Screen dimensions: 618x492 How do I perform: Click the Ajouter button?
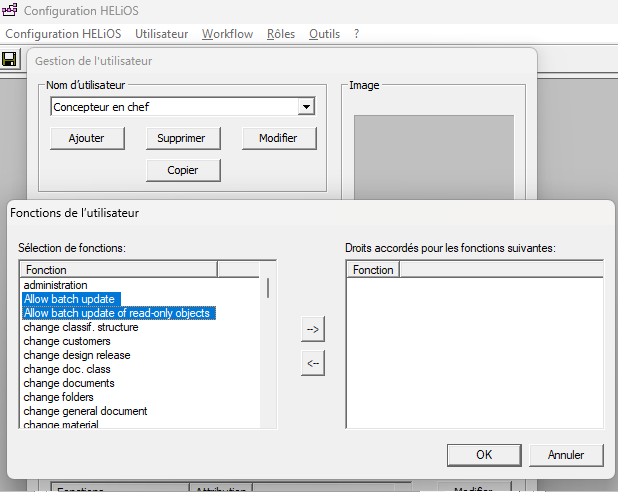pos(87,138)
